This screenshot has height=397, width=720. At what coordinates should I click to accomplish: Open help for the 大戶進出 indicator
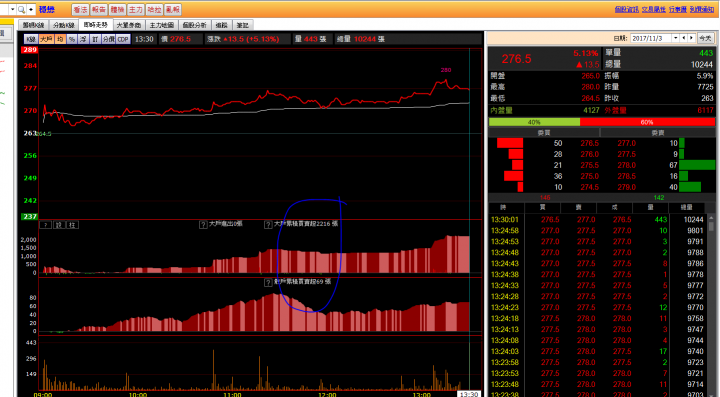(203, 224)
